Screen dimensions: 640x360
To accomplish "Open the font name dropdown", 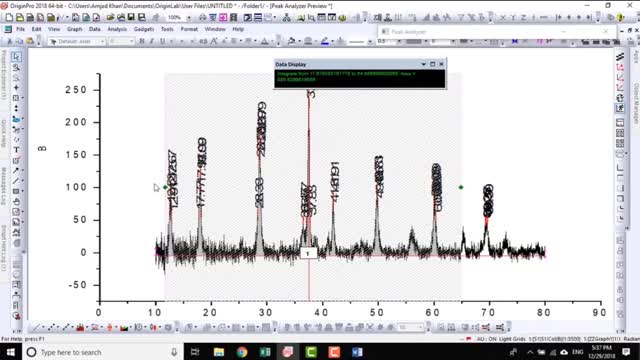I will (x=102, y=41).
